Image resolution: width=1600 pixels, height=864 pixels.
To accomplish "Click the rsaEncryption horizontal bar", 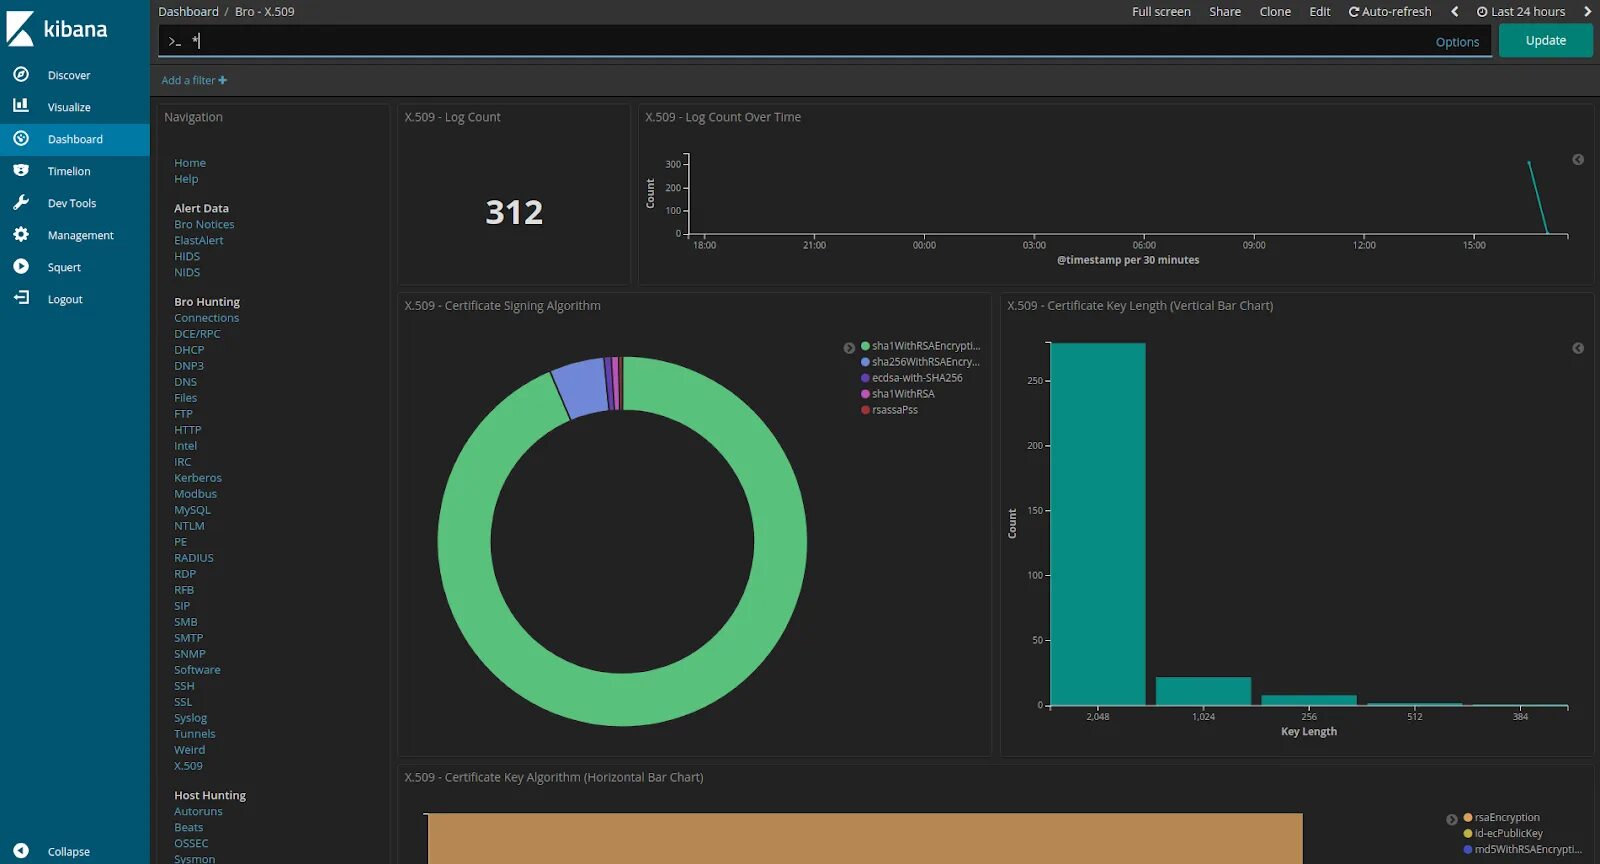I will click(865, 839).
